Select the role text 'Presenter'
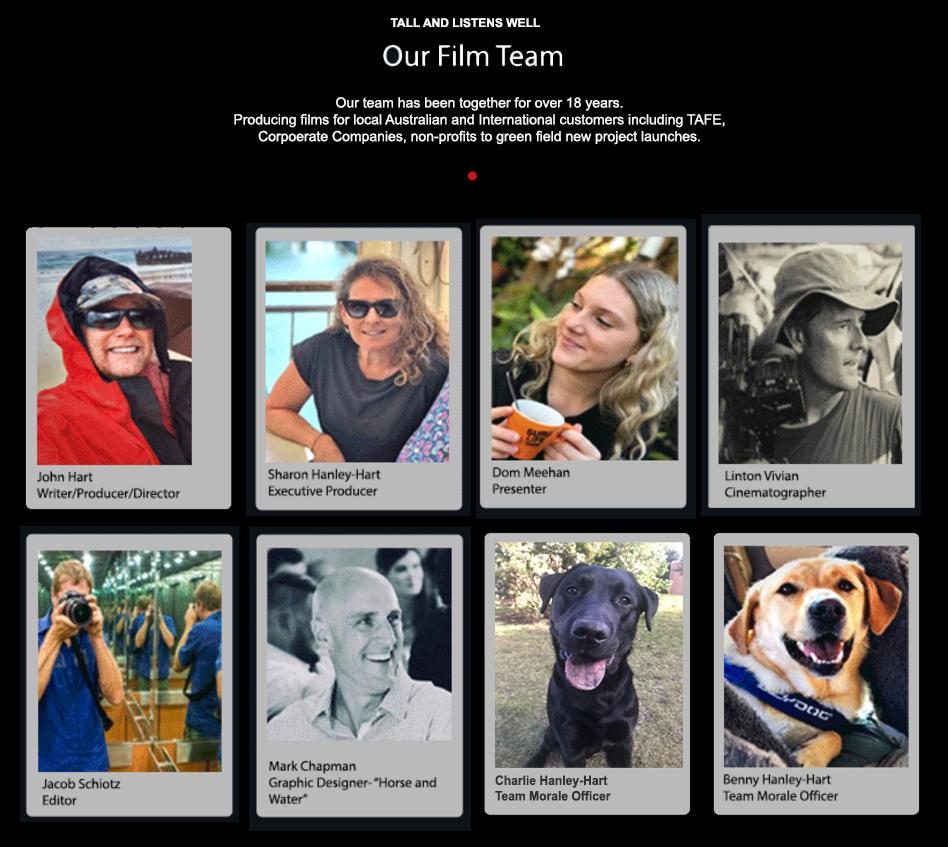The width and height of the screenshot is (948, 847). 519,489
